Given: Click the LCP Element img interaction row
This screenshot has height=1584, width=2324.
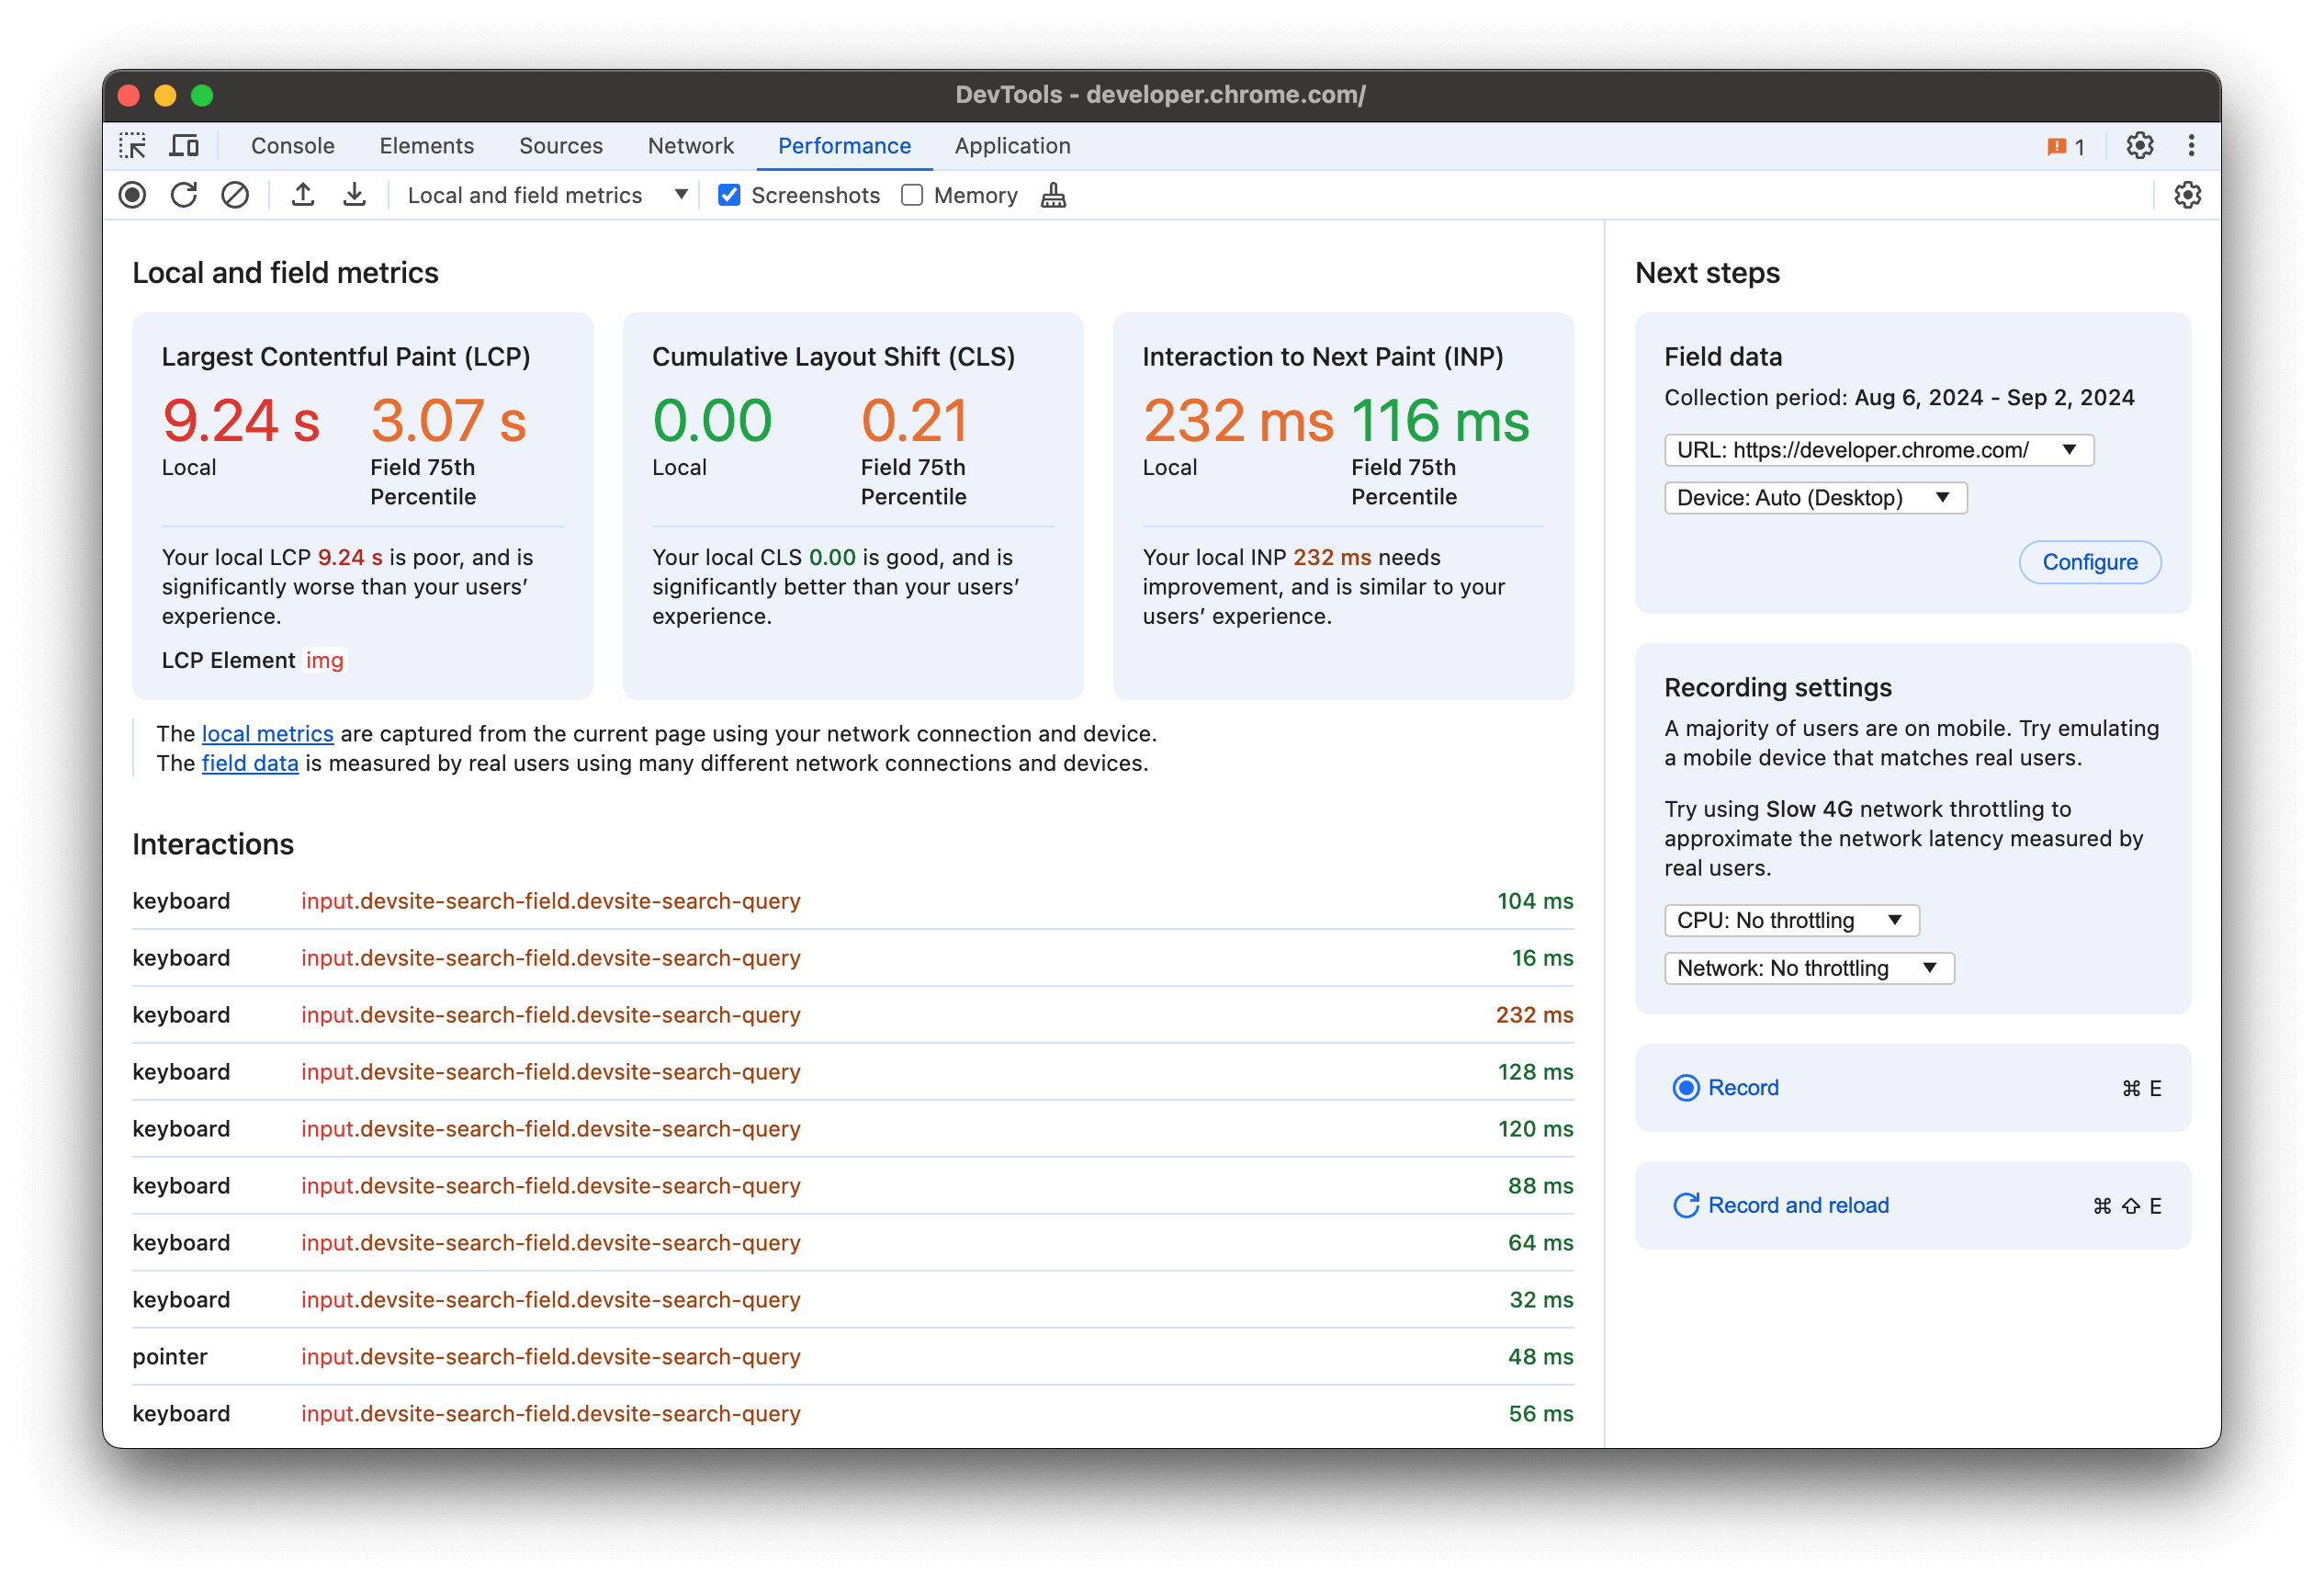Looking at the screenshot, I should 323,659.
